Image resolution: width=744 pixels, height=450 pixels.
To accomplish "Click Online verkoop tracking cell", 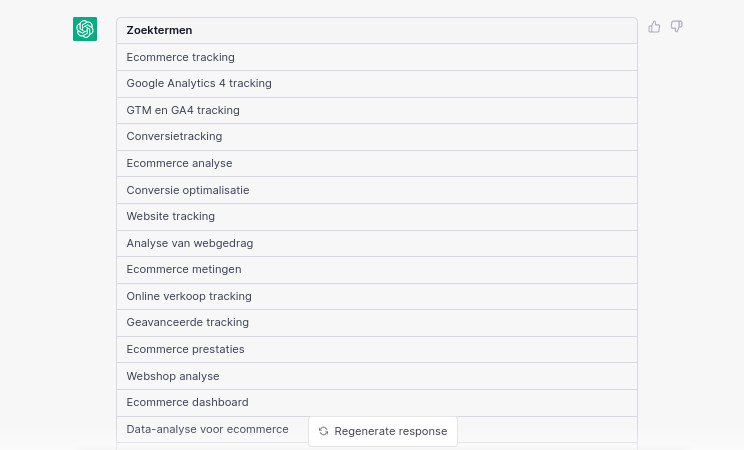I will (377, 297).
